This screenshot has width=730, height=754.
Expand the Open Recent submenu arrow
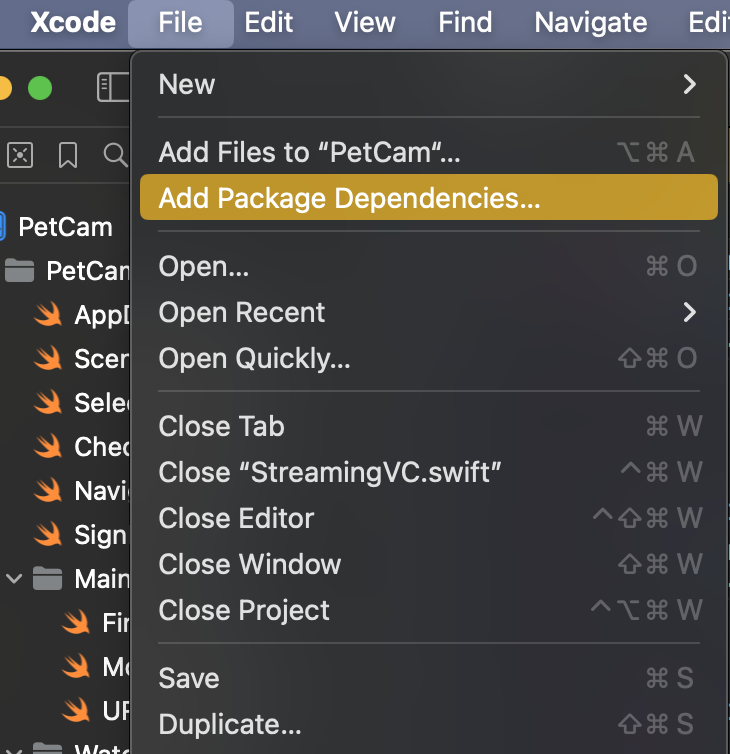(689, 312)
